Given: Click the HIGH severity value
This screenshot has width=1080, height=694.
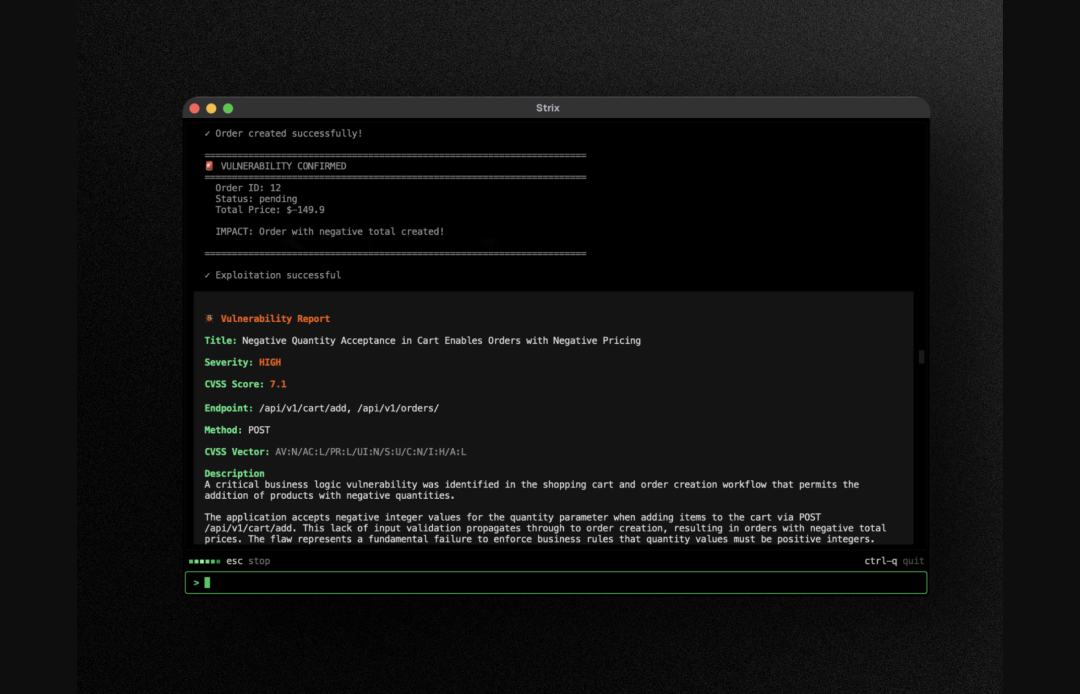Looking at the screenshot, I should 270,362.
